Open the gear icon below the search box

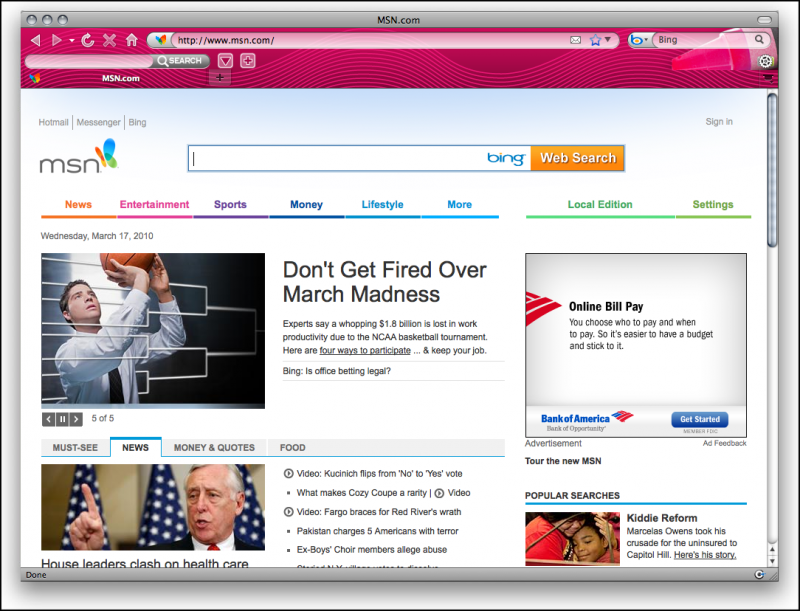click(x=766, y=61)
